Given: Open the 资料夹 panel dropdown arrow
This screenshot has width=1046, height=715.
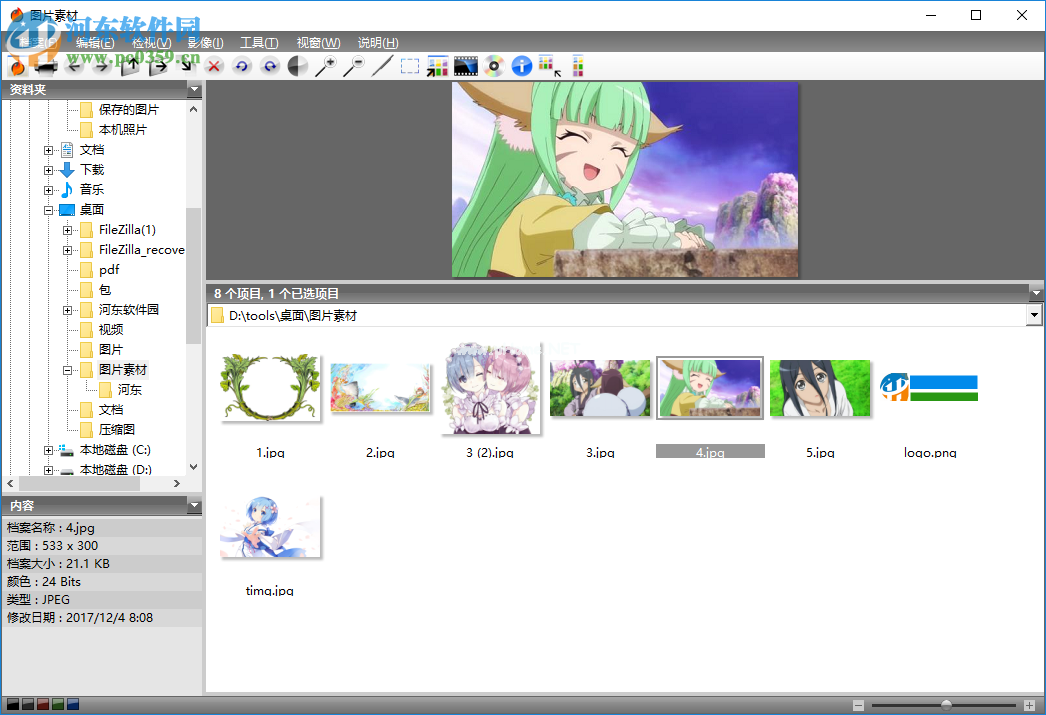Looking at the screenshot, I should pyautogui.click(x=194, y=90).
